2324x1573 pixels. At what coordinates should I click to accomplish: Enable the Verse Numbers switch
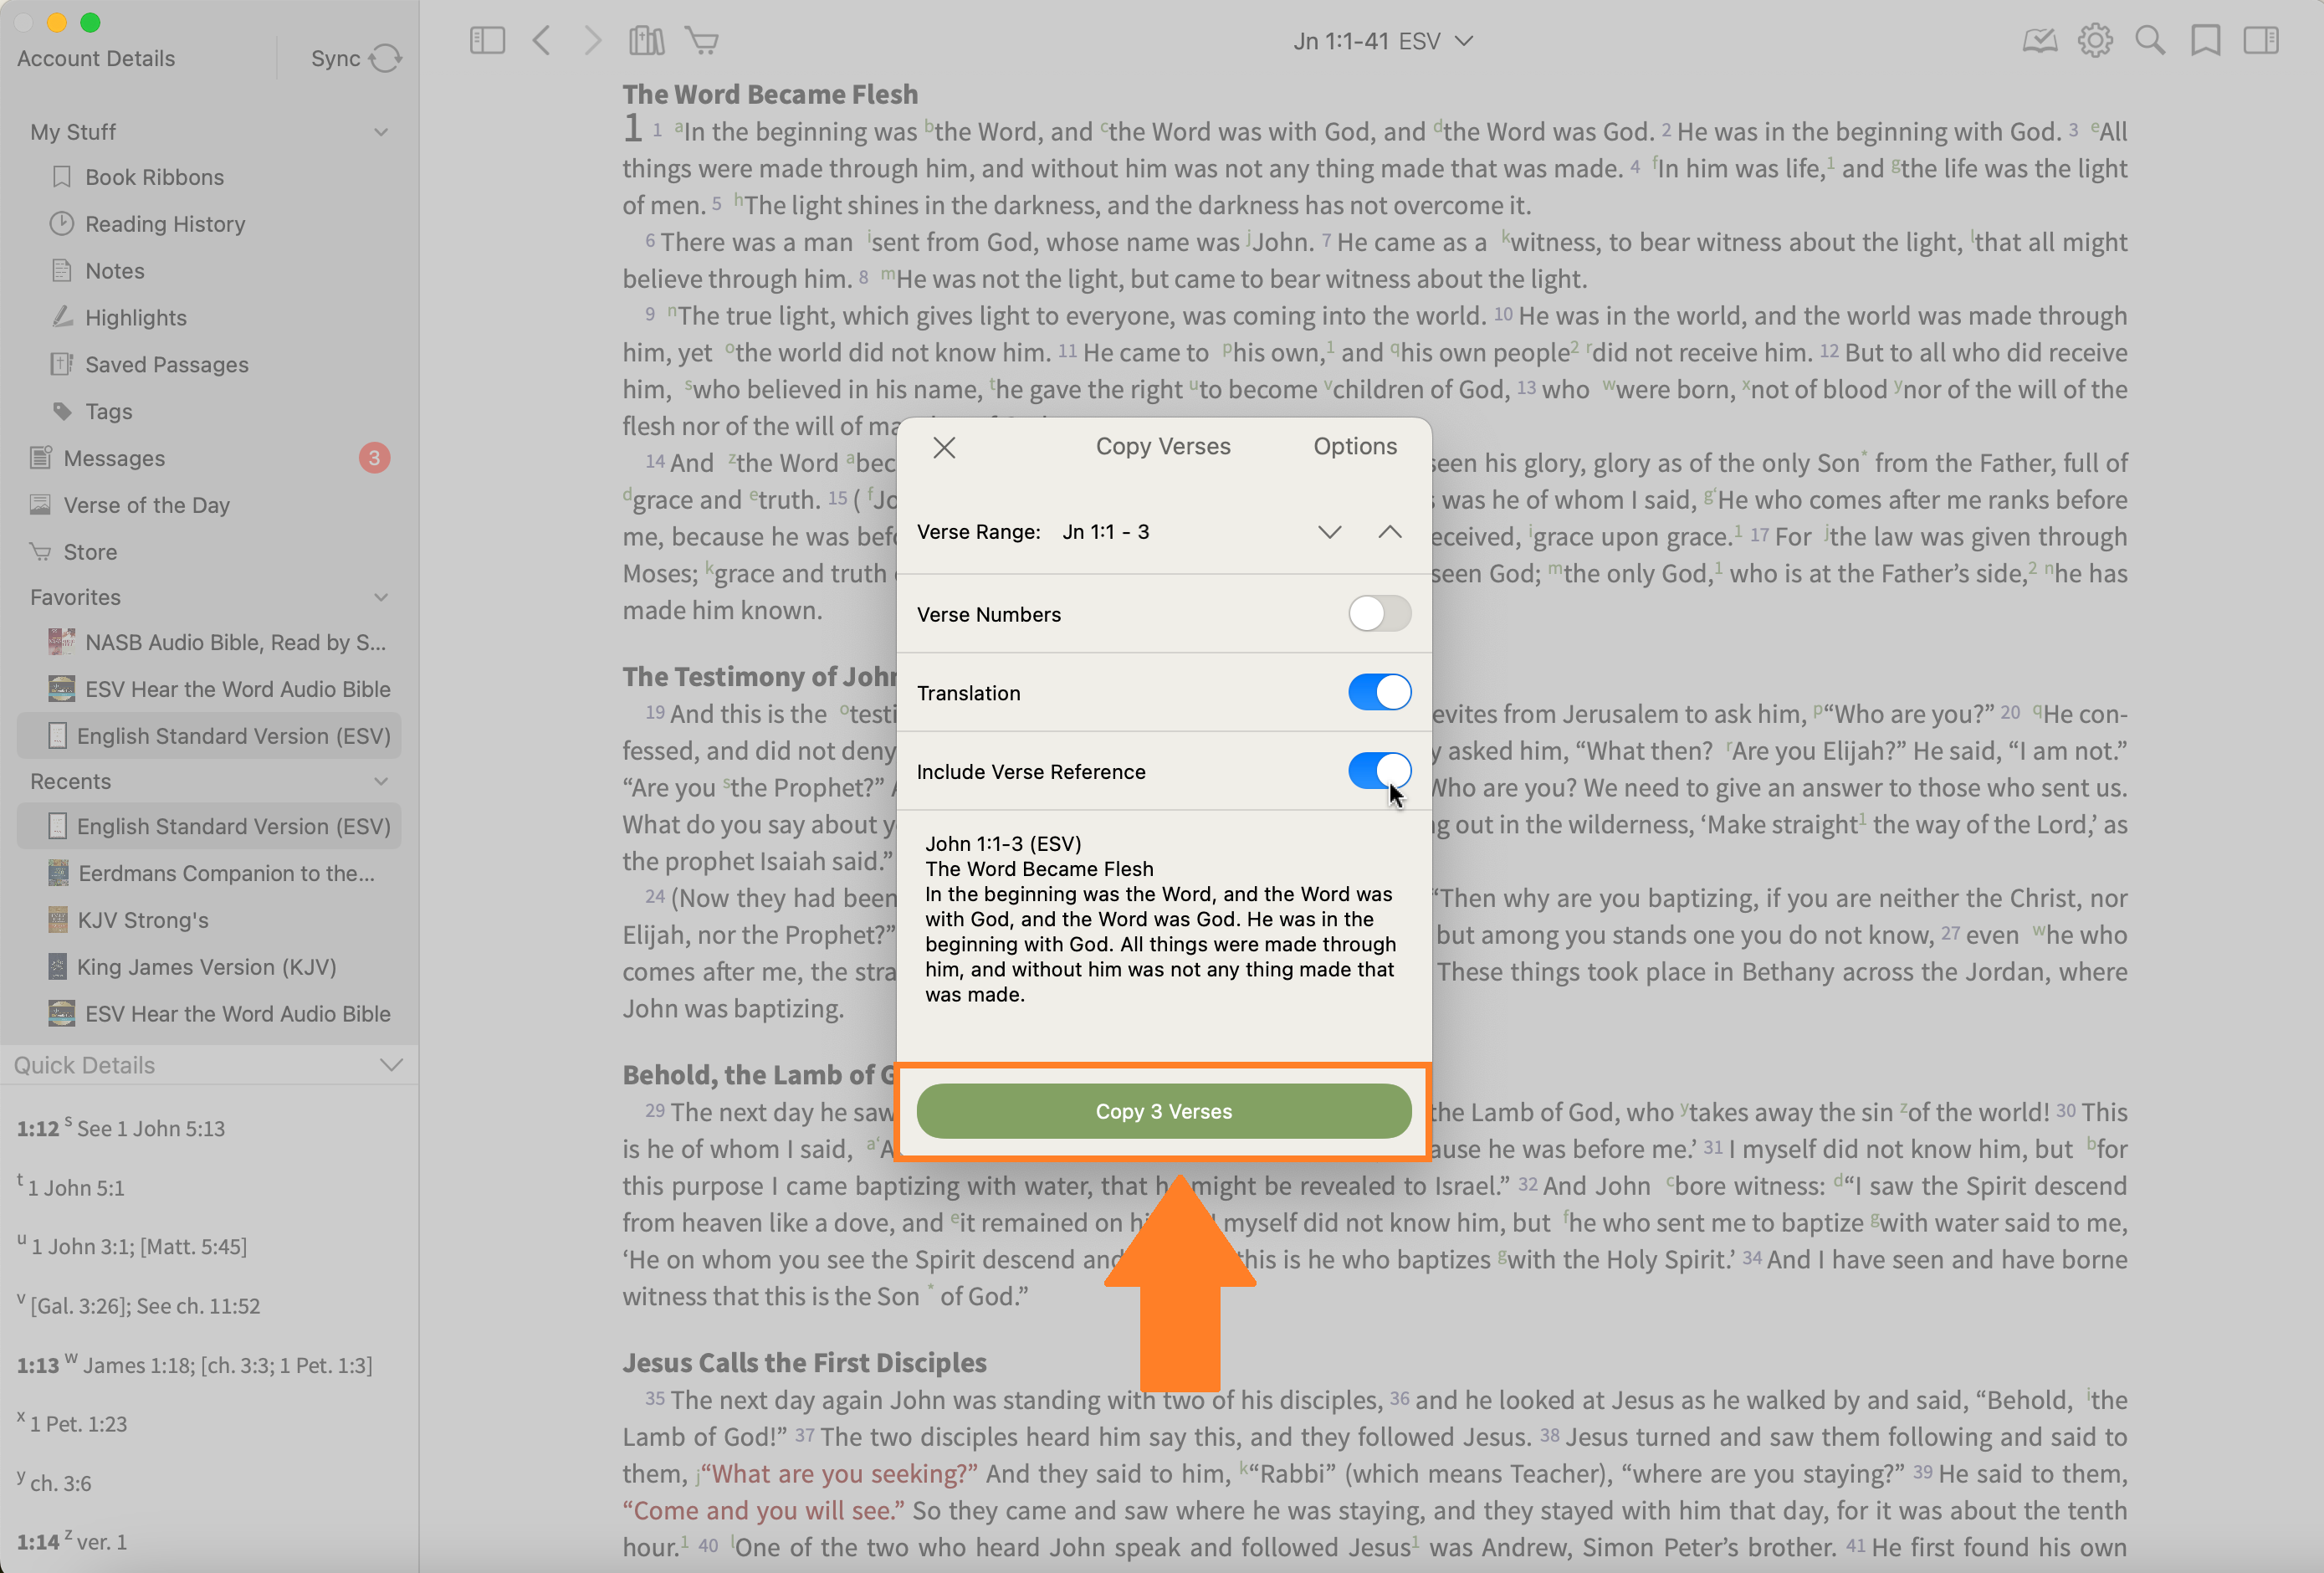point(1379,614)
